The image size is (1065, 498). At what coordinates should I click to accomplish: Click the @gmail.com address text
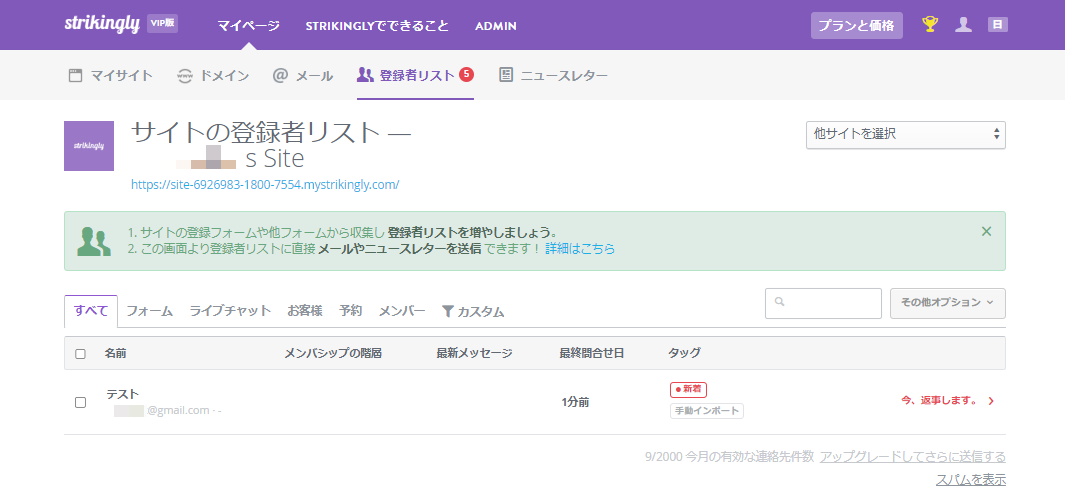click(x=178, y=410)
